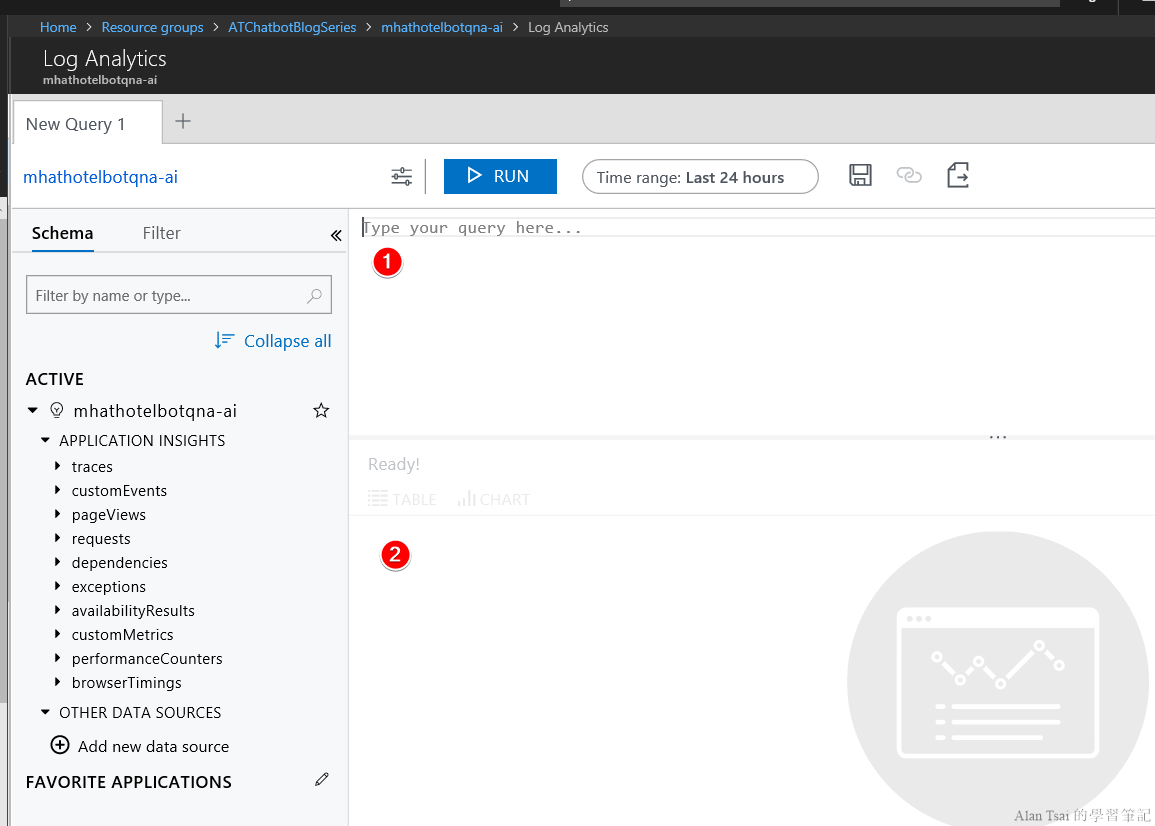
Task: Open ATChatbotBlogSeries breadcrumb link
Action: 292,27
